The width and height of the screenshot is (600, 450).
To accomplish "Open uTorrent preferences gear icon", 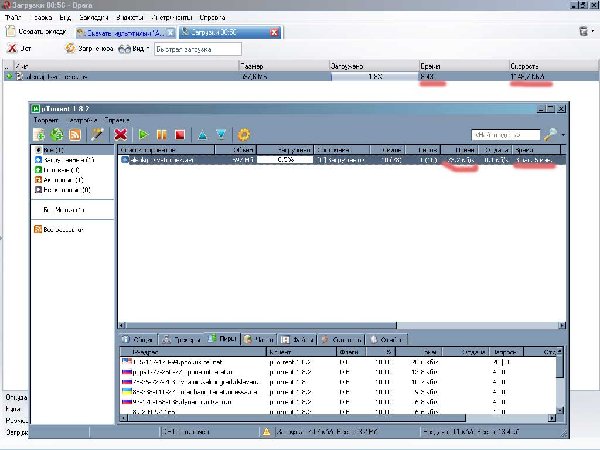I will (243, 134).
